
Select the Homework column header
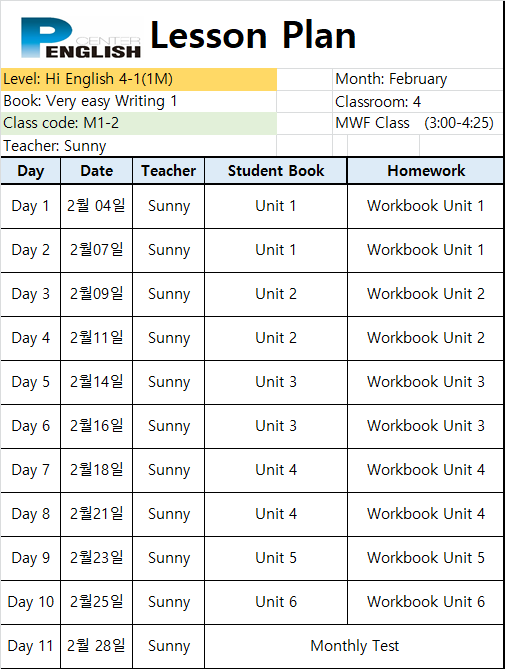(x=426, y=171)
